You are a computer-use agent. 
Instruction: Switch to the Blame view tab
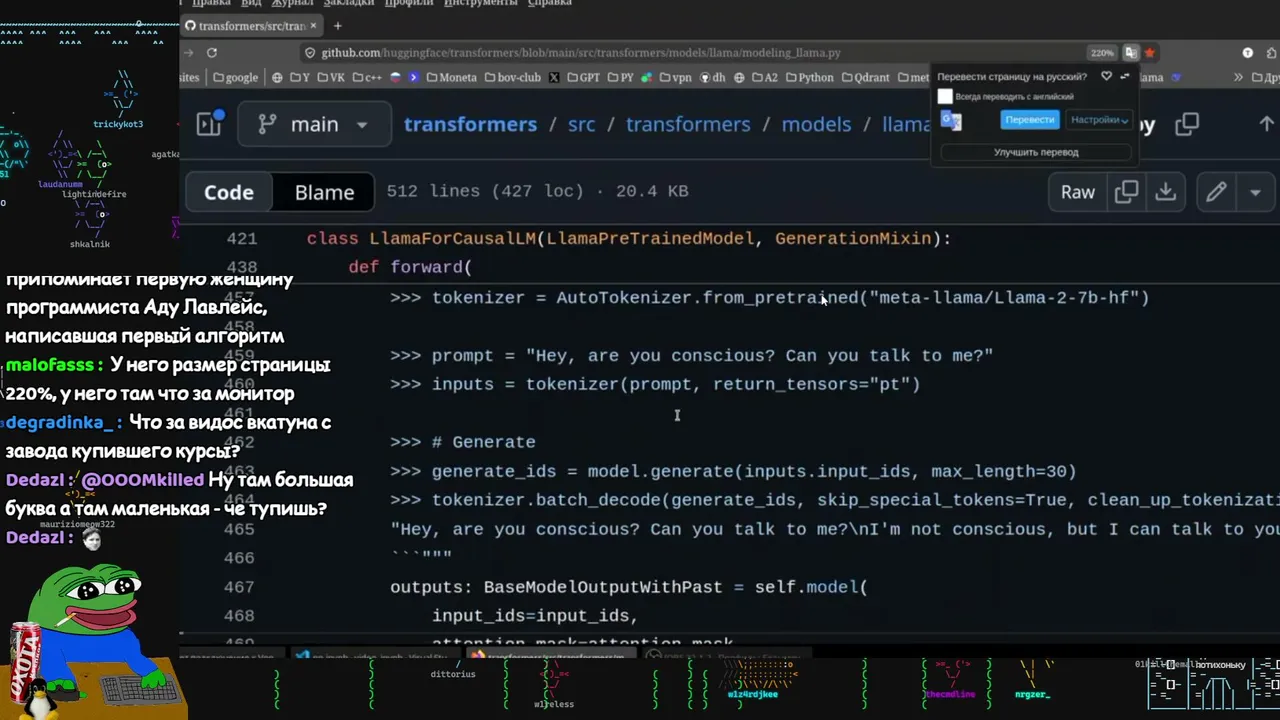point(324,192)
